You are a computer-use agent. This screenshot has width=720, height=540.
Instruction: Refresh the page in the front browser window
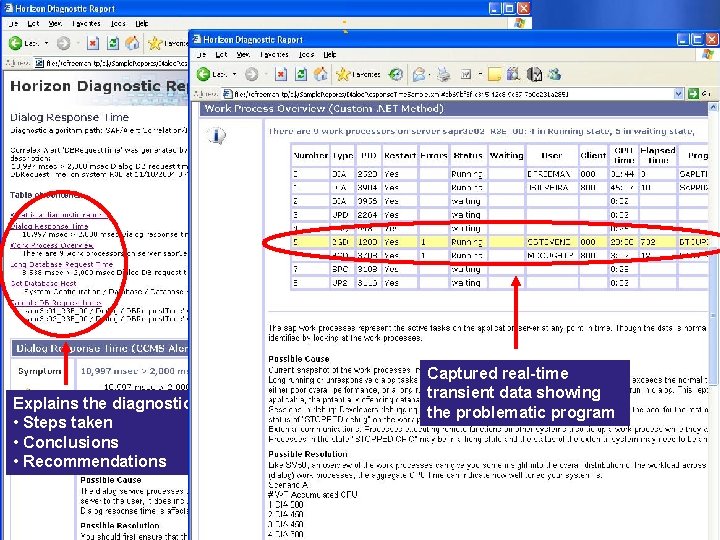point(301,74)
